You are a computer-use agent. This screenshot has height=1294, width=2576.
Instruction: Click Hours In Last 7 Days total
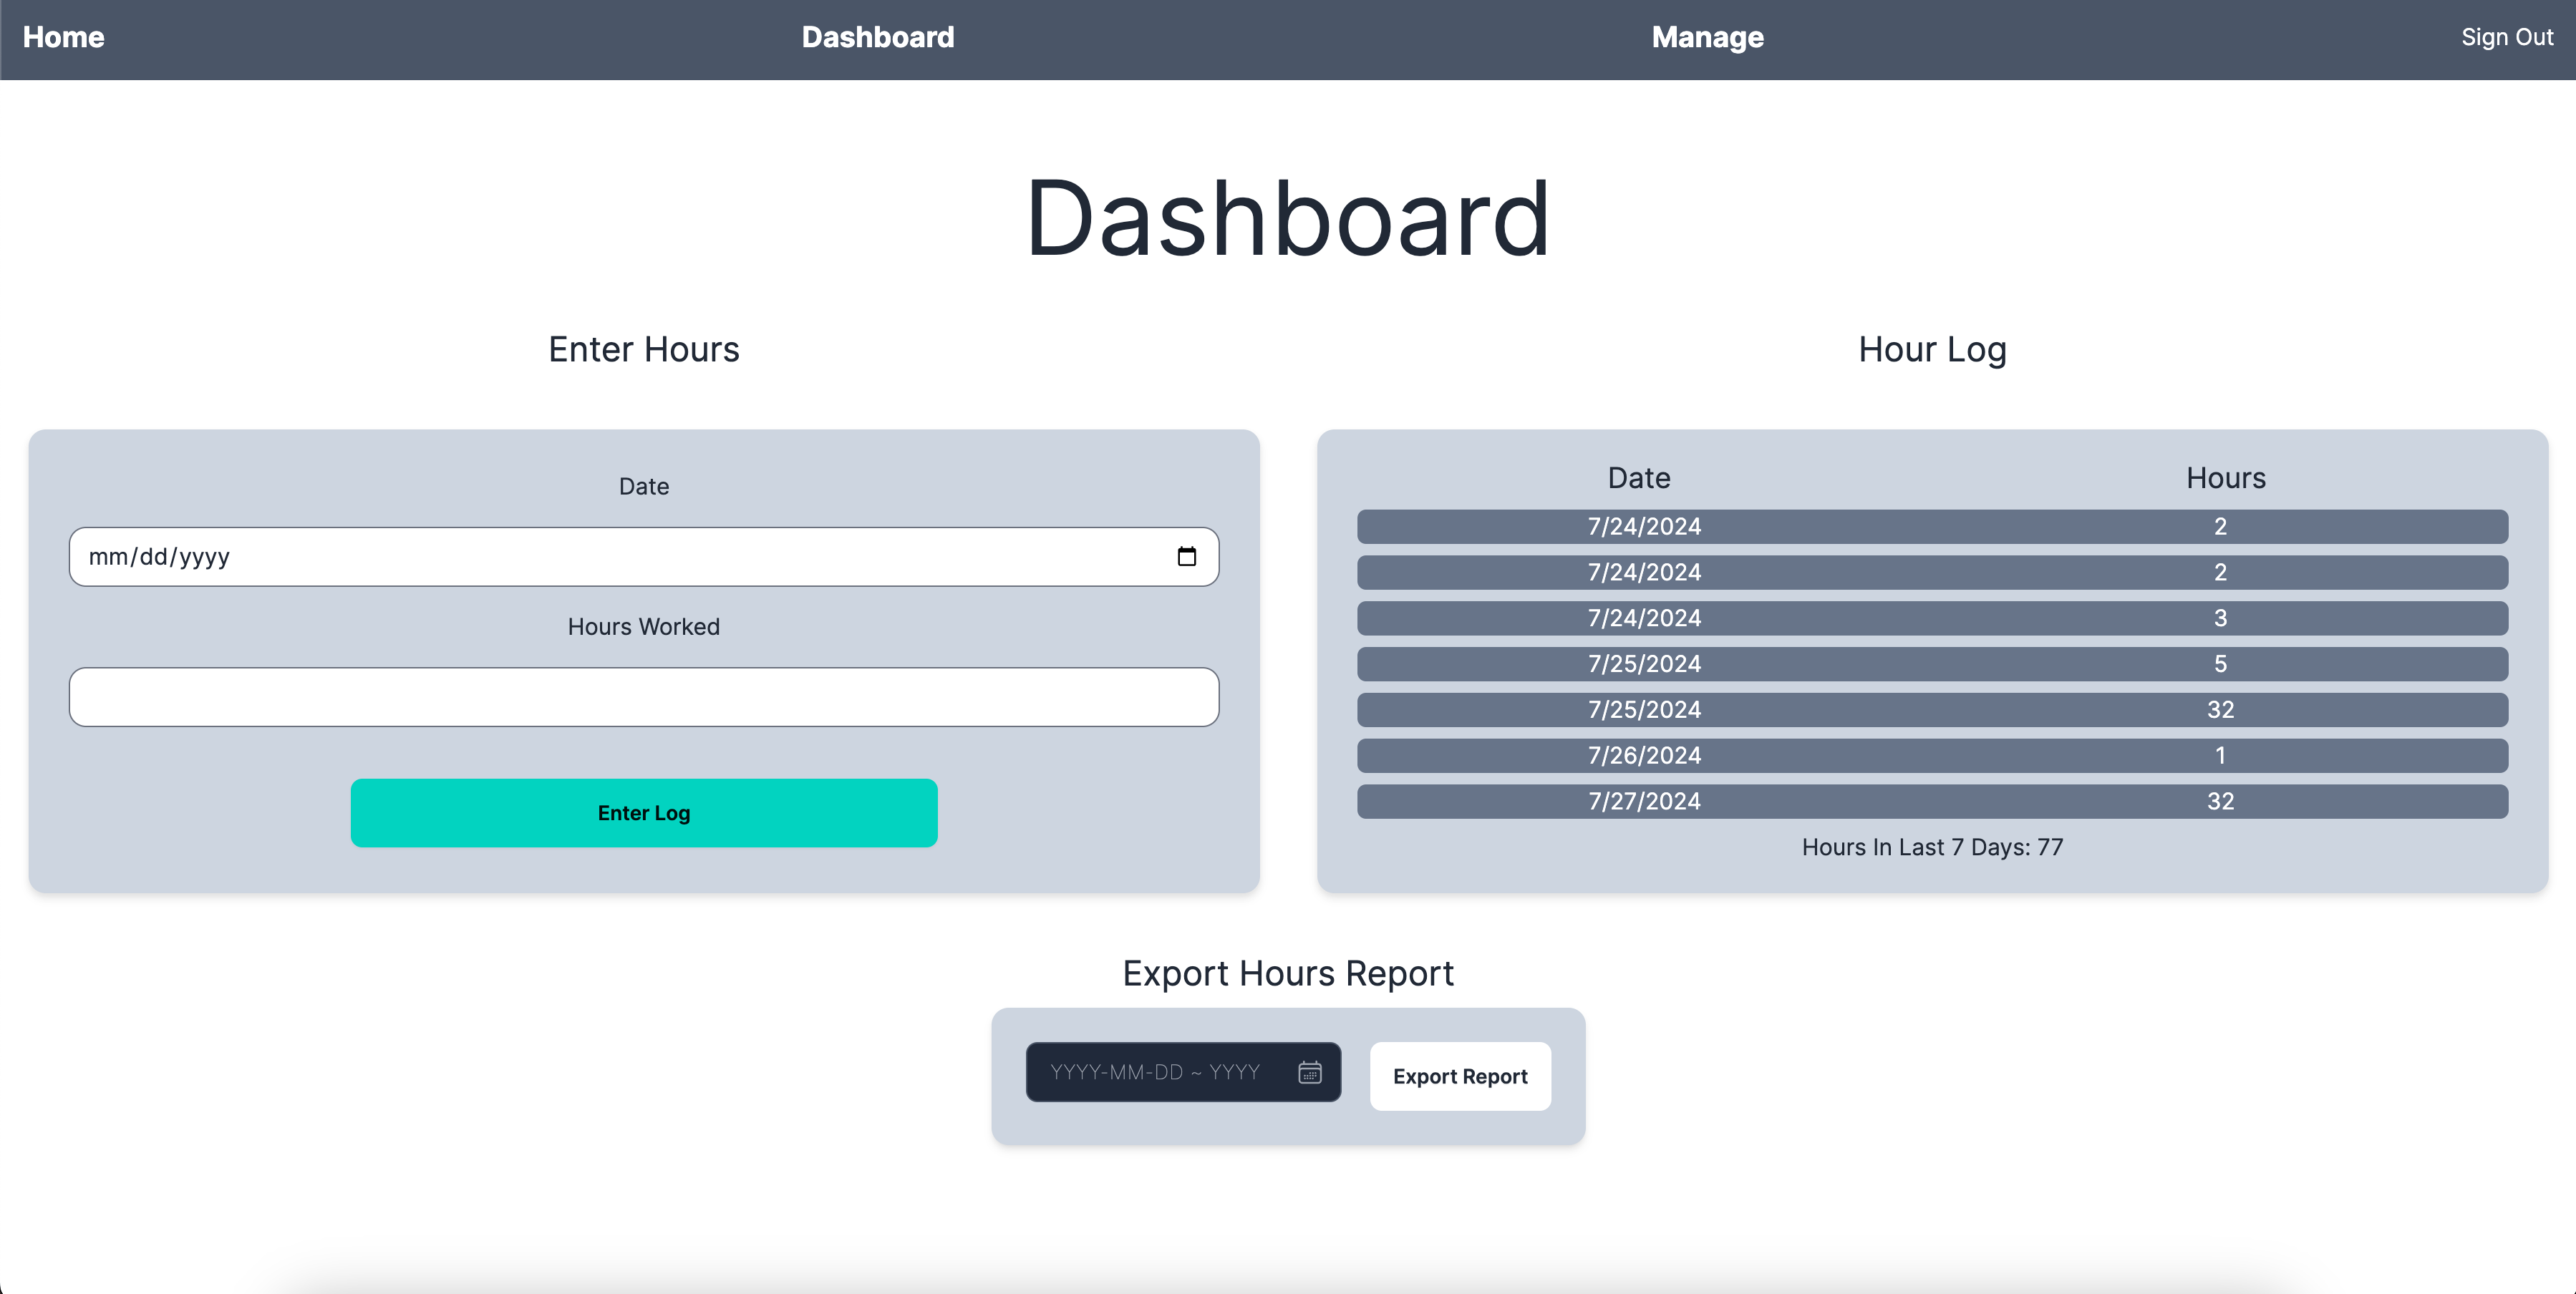pyautogui.click(x=1931, y=847)
